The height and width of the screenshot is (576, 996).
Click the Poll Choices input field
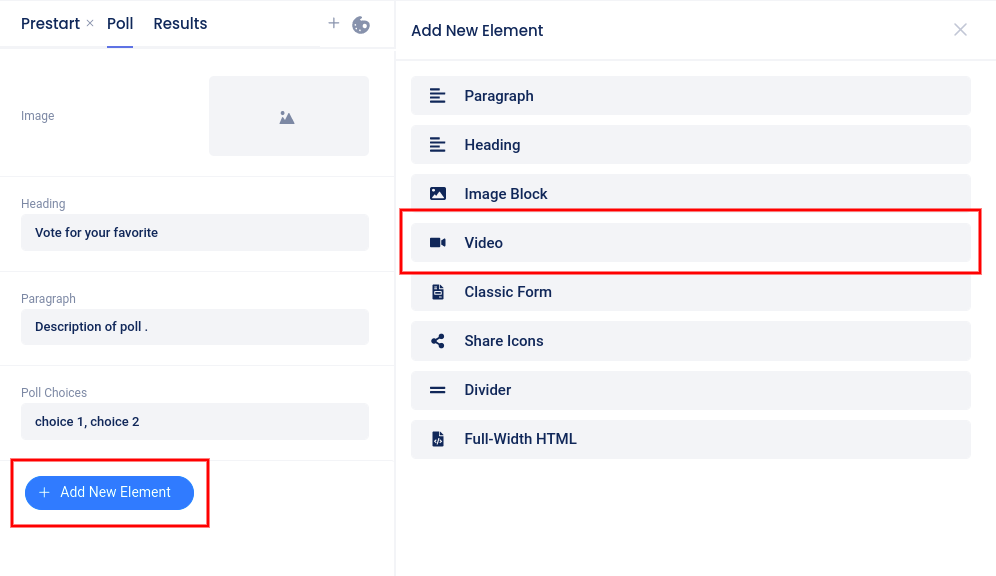pos(194,422)
